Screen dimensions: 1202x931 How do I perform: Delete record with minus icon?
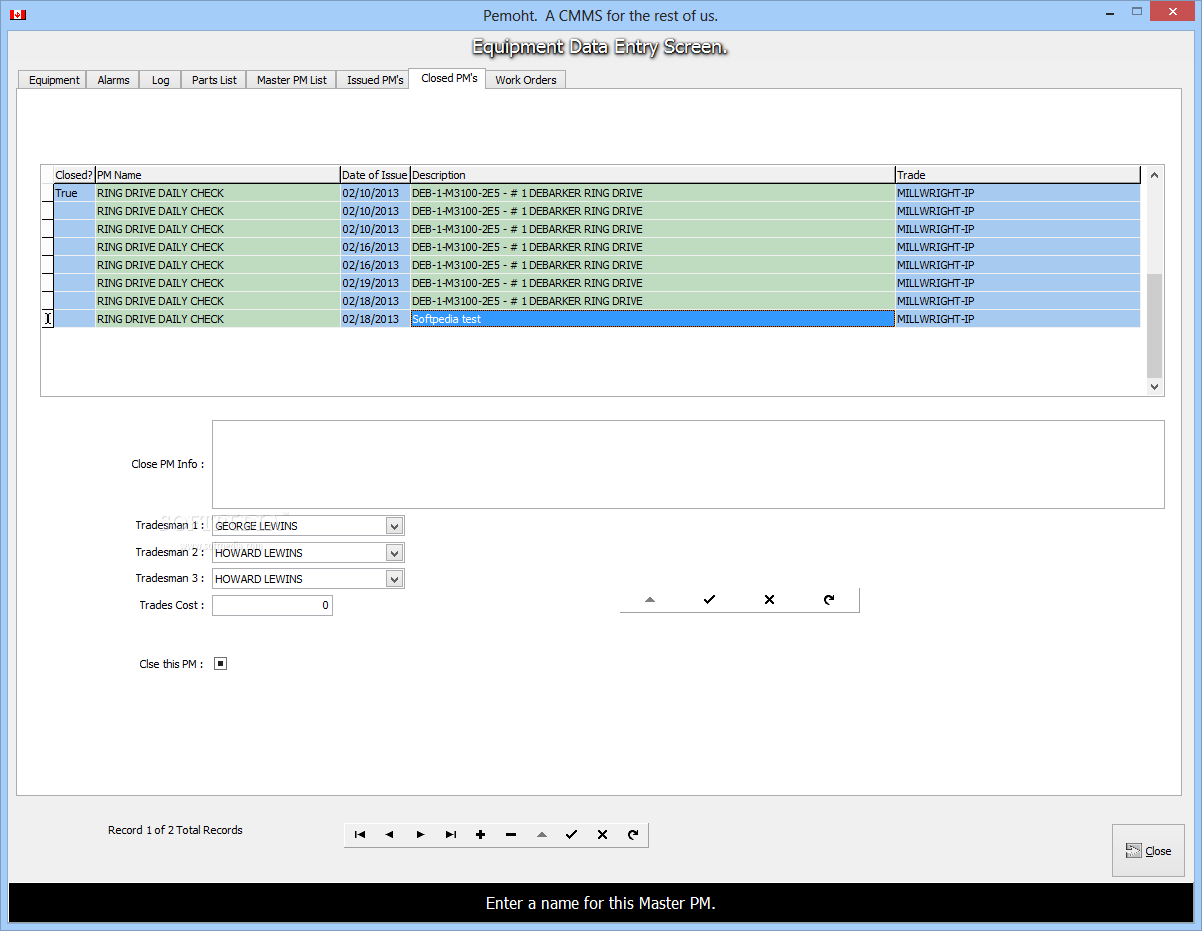511,834
